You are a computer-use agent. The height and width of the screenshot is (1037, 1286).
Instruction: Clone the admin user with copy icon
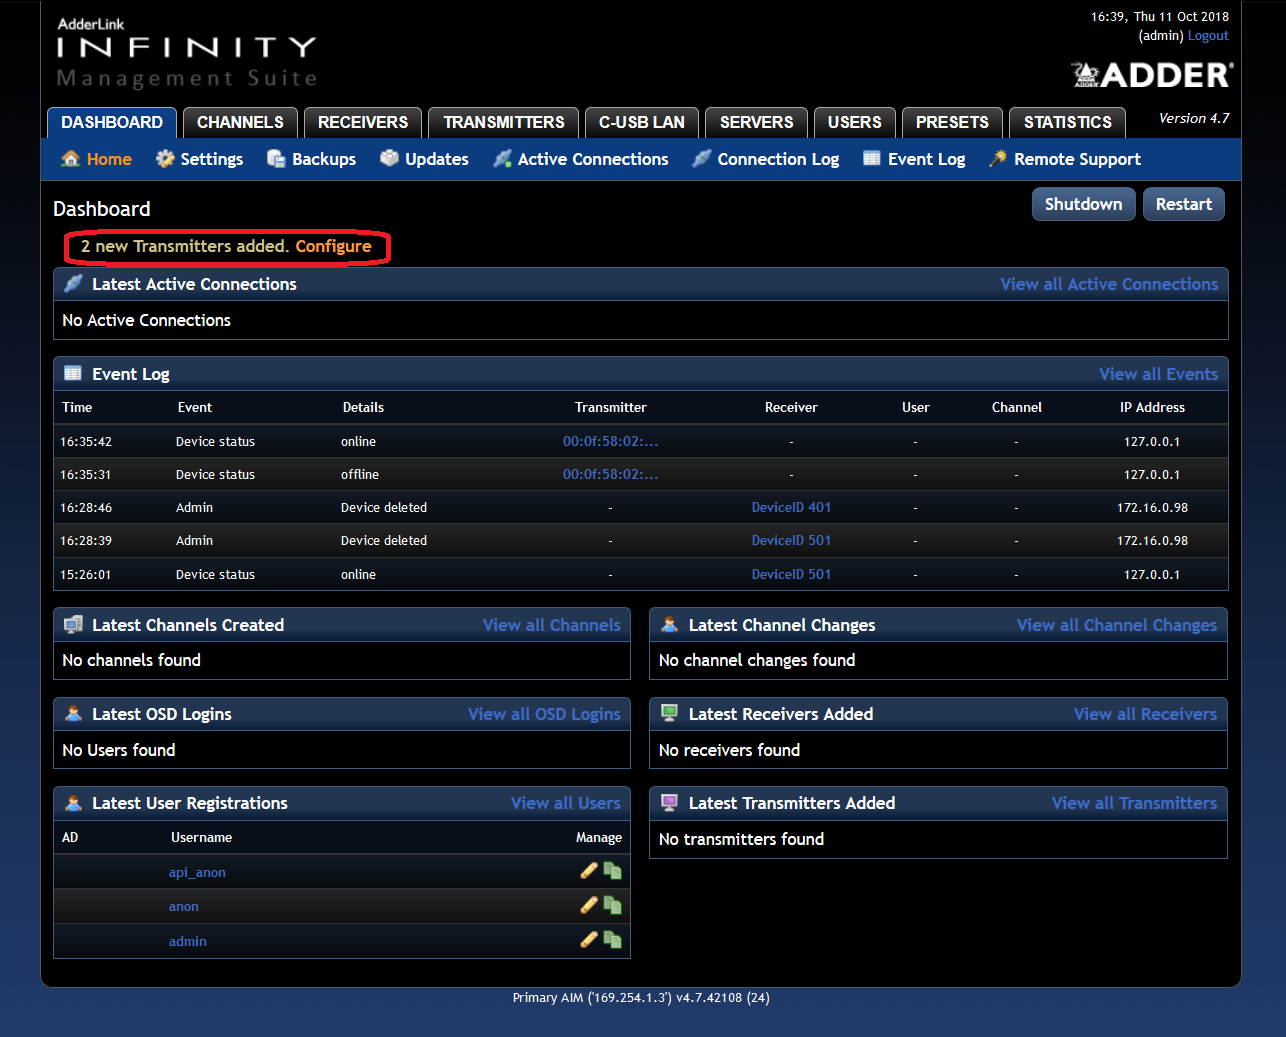pyautogui.click(x=612, y=940)
